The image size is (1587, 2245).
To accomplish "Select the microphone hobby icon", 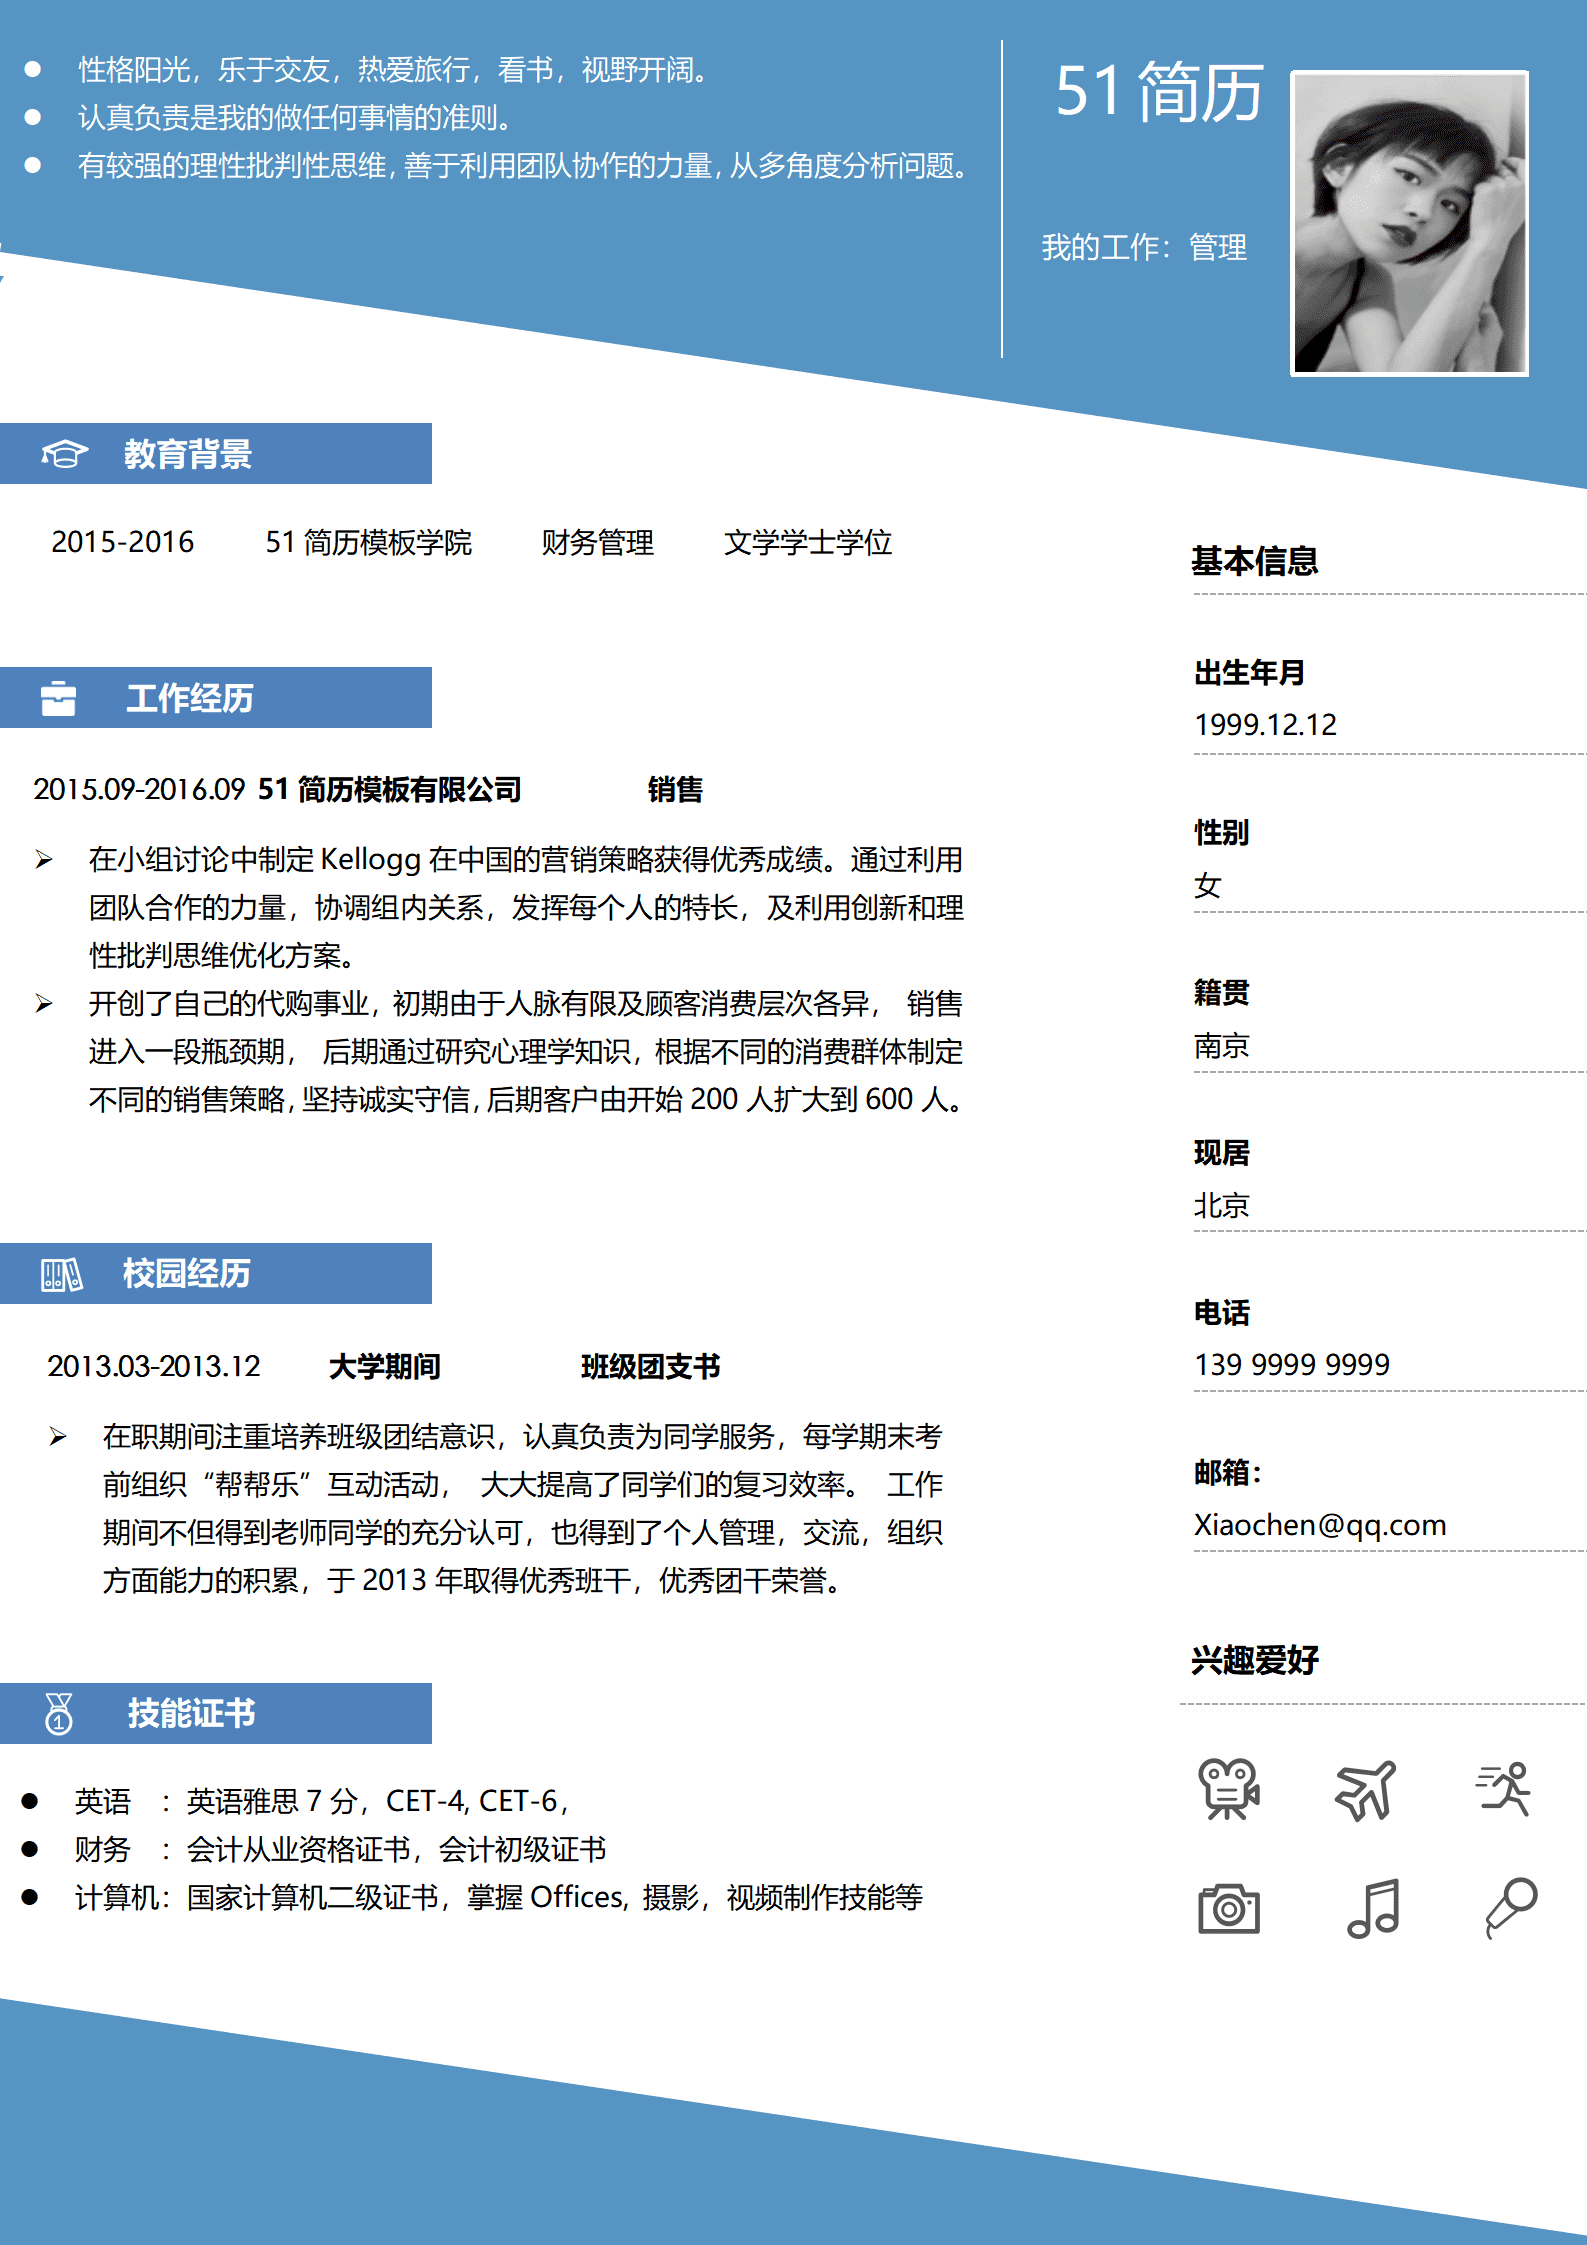I will 1510,1907.
